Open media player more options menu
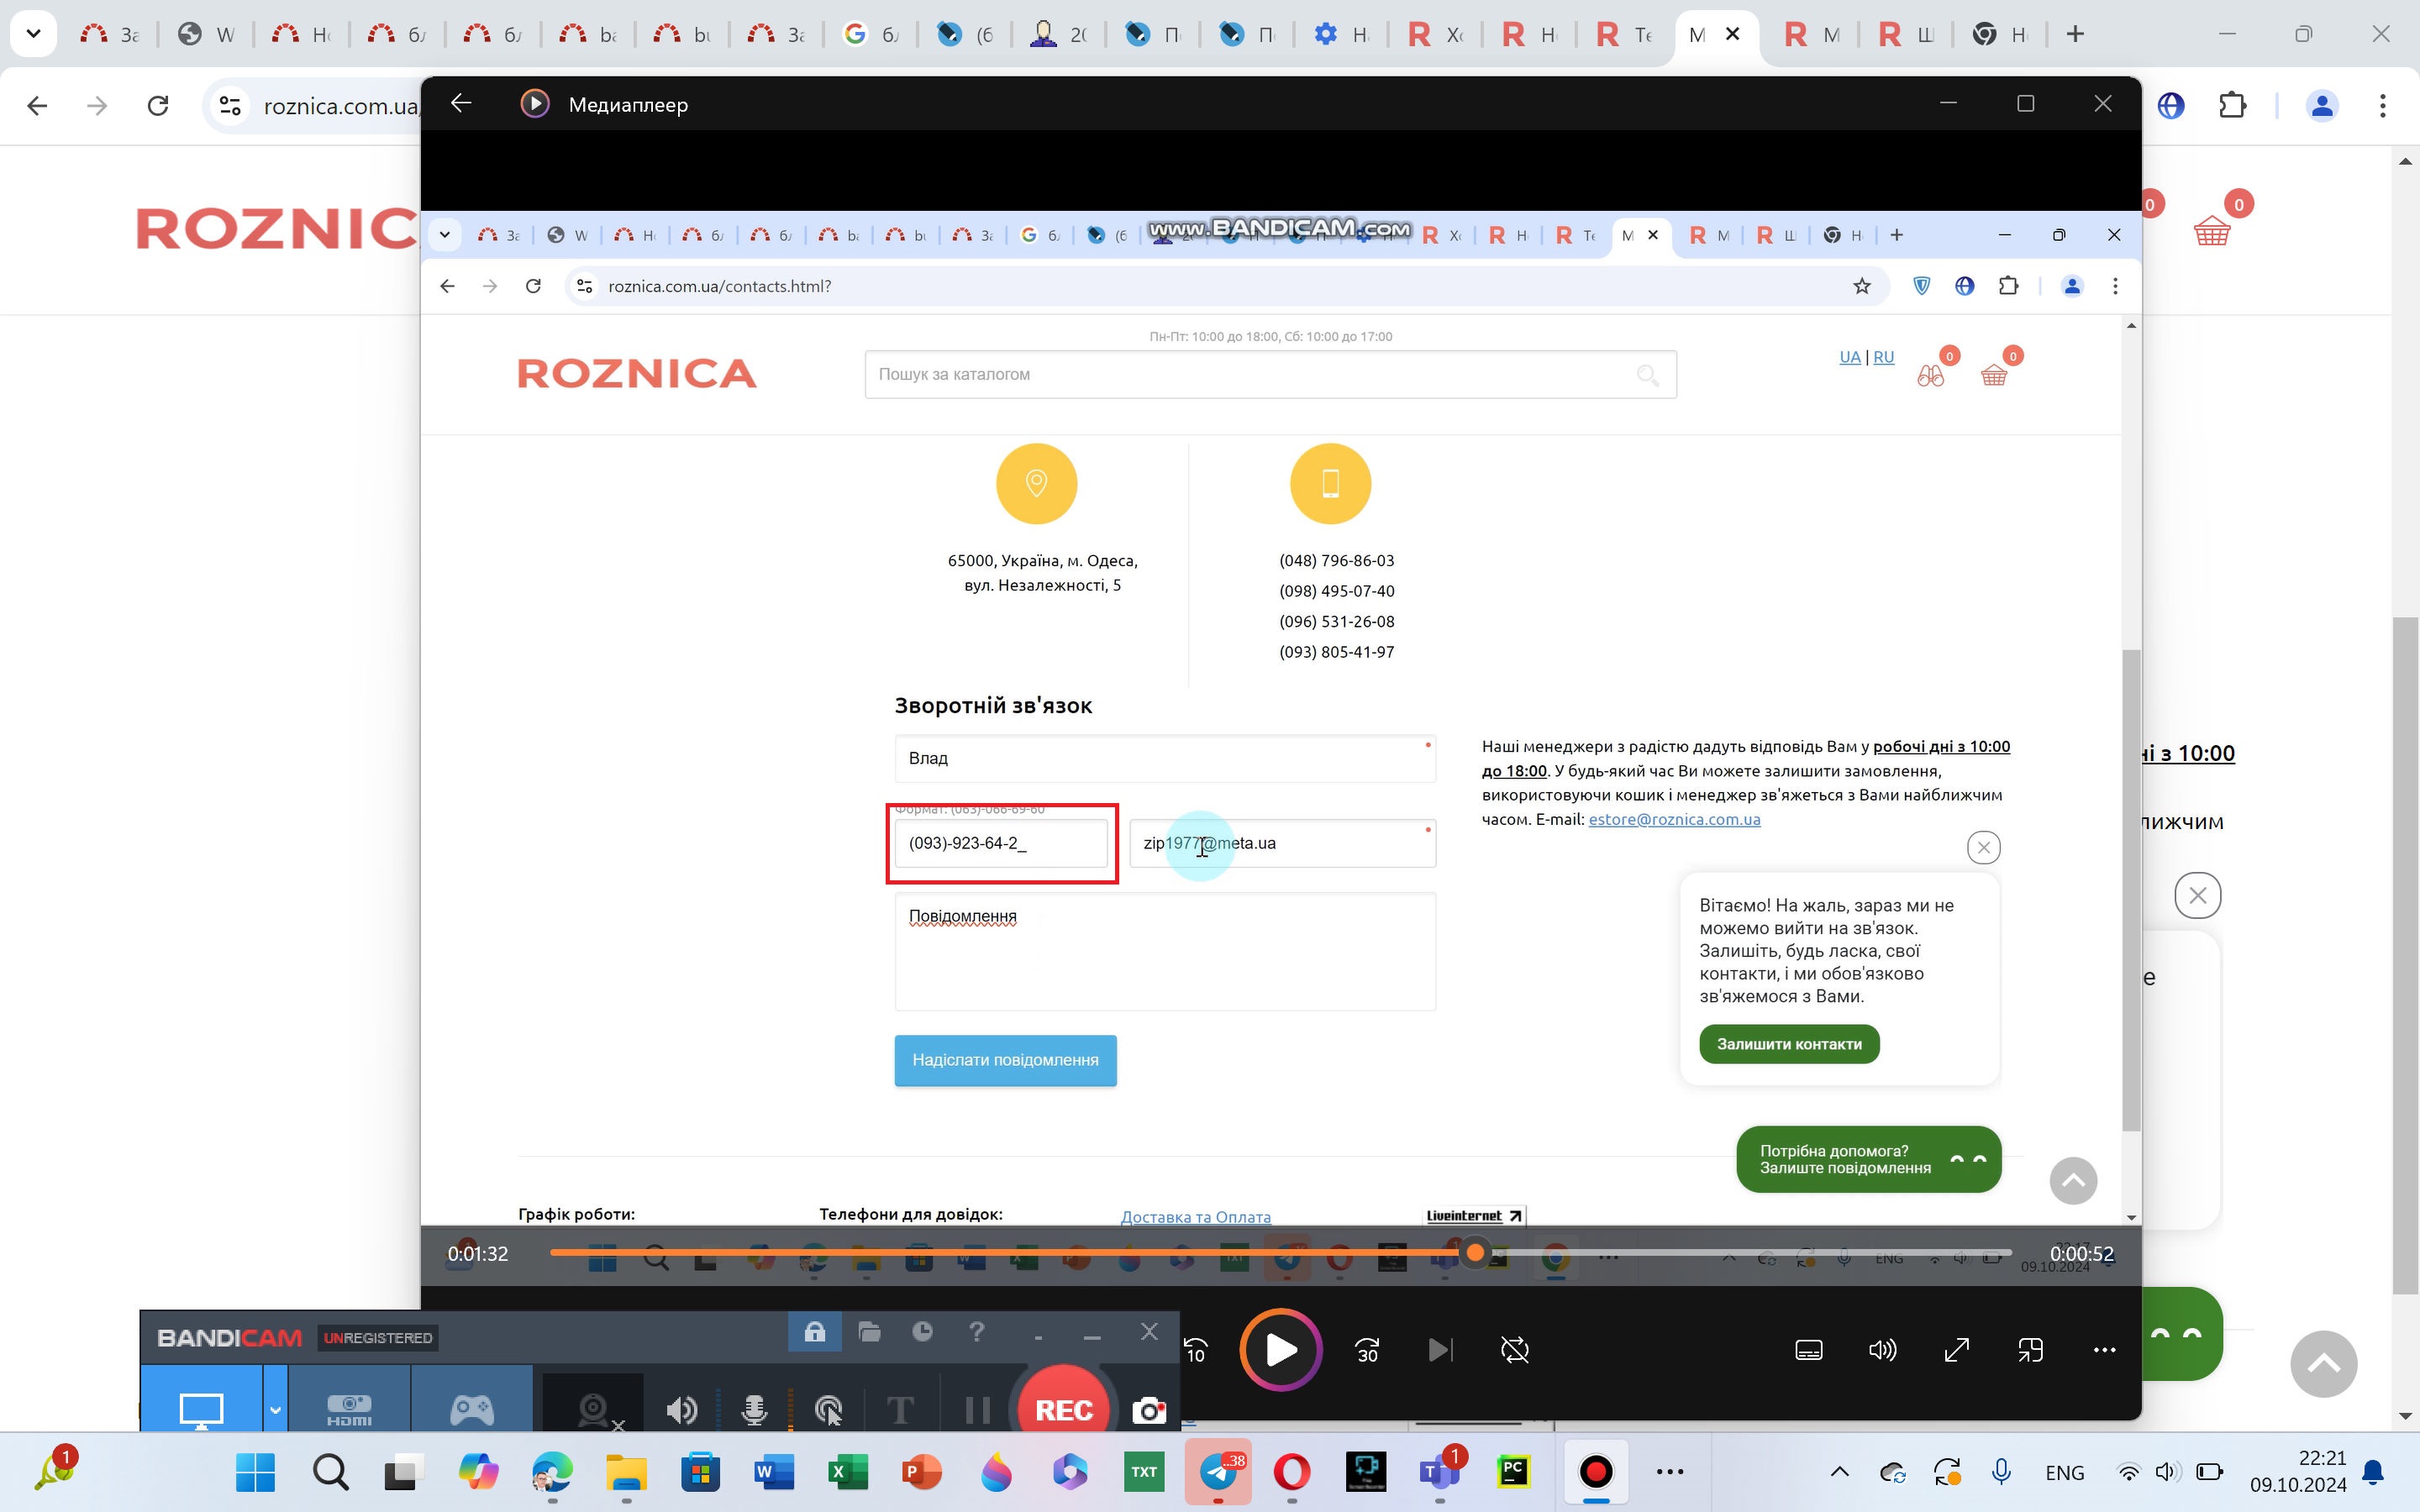 (x=2104, y=1350)
